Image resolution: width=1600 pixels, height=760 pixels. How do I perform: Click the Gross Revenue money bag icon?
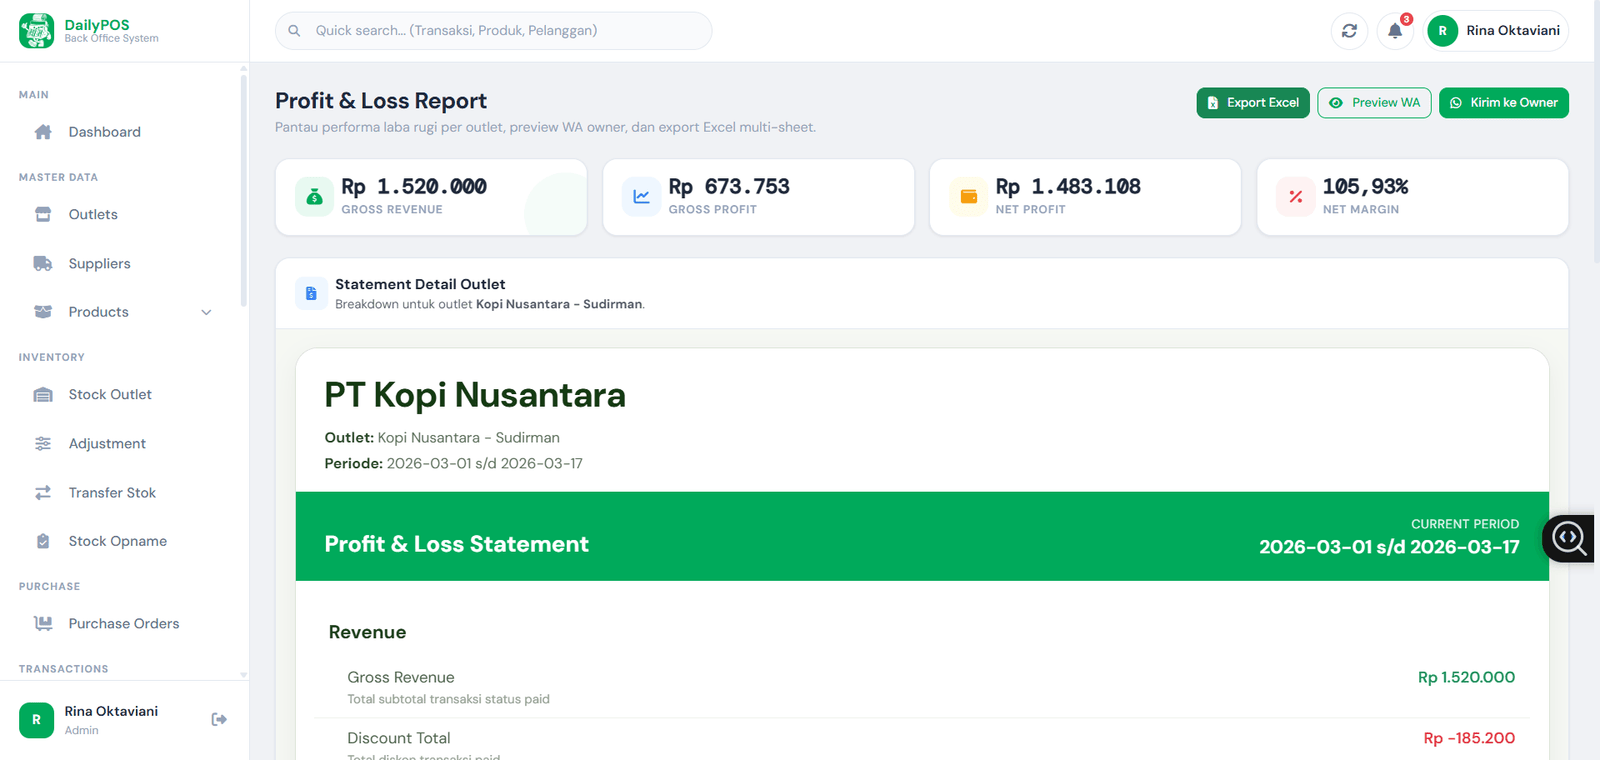click(315, 197)
